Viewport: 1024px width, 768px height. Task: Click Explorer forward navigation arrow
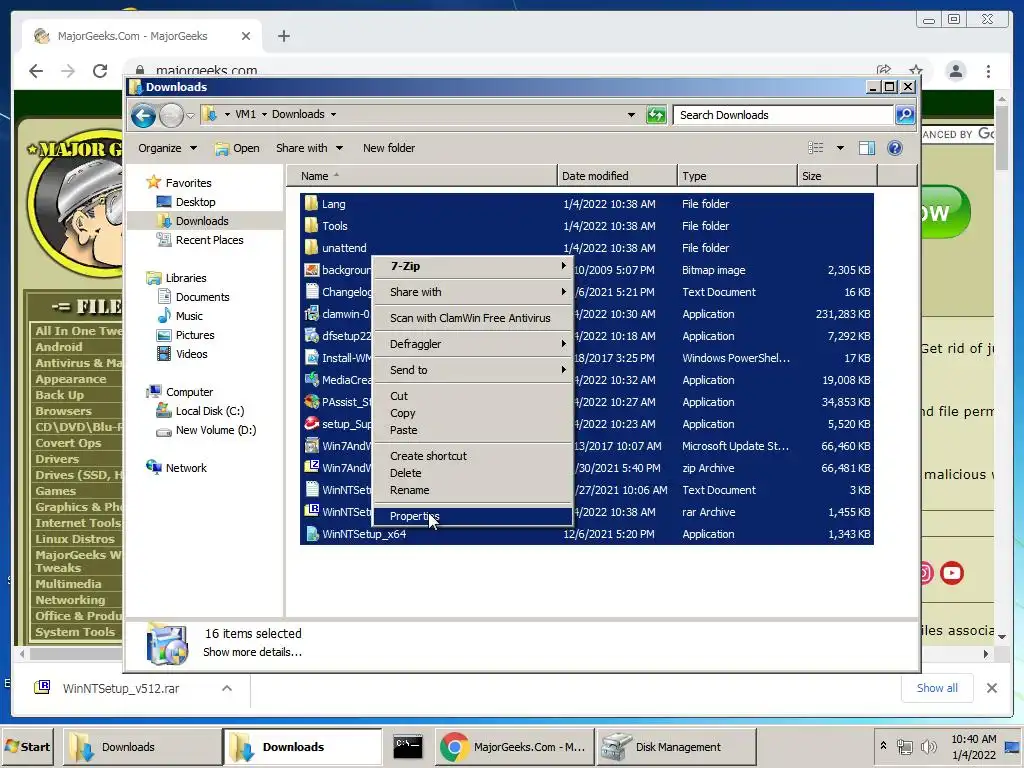171,116
